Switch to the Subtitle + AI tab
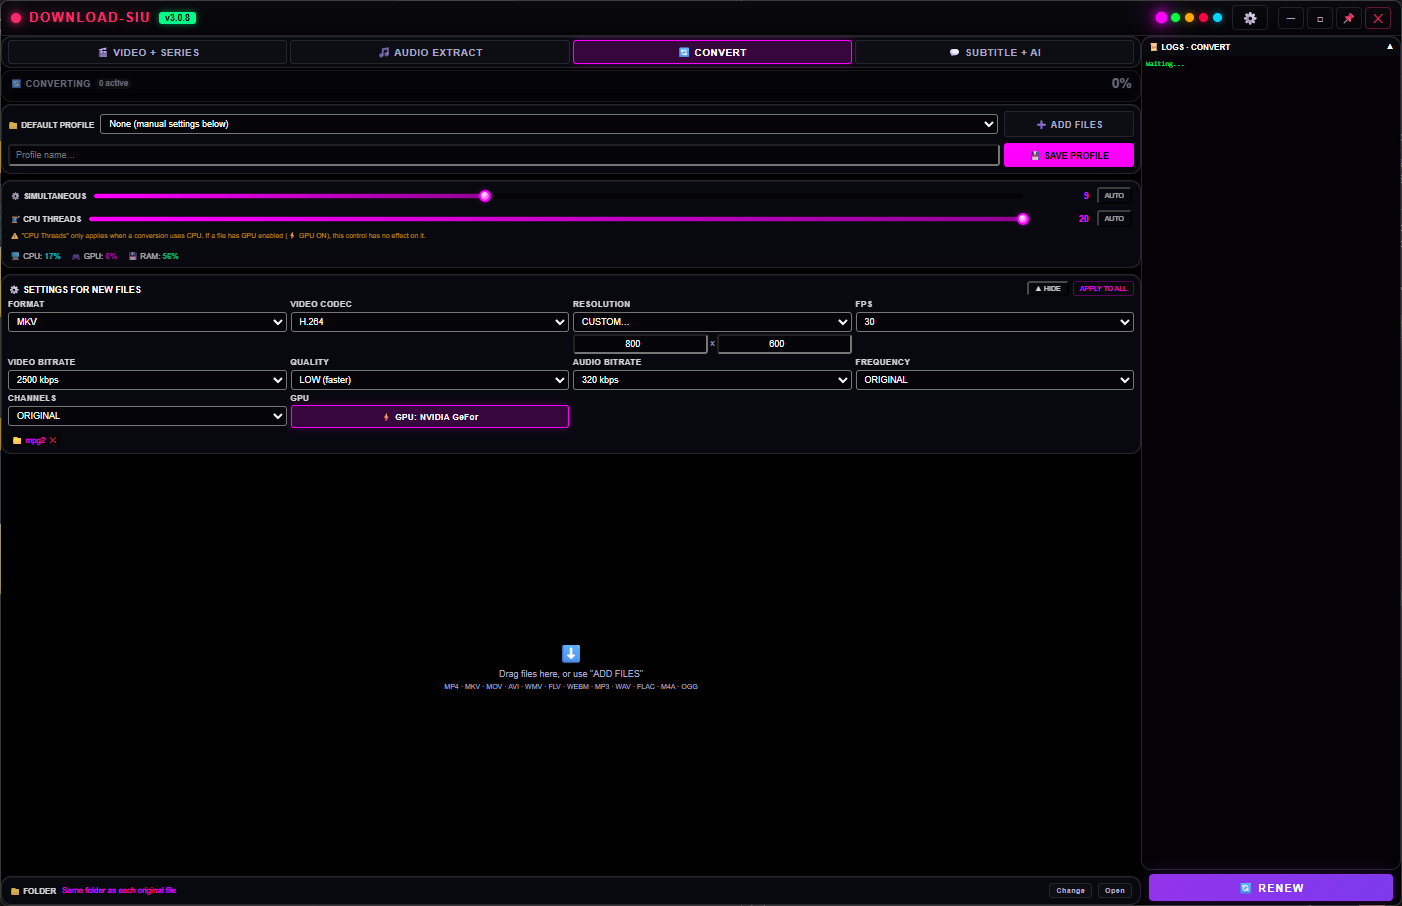The image size is (1402, 906). 994,52
